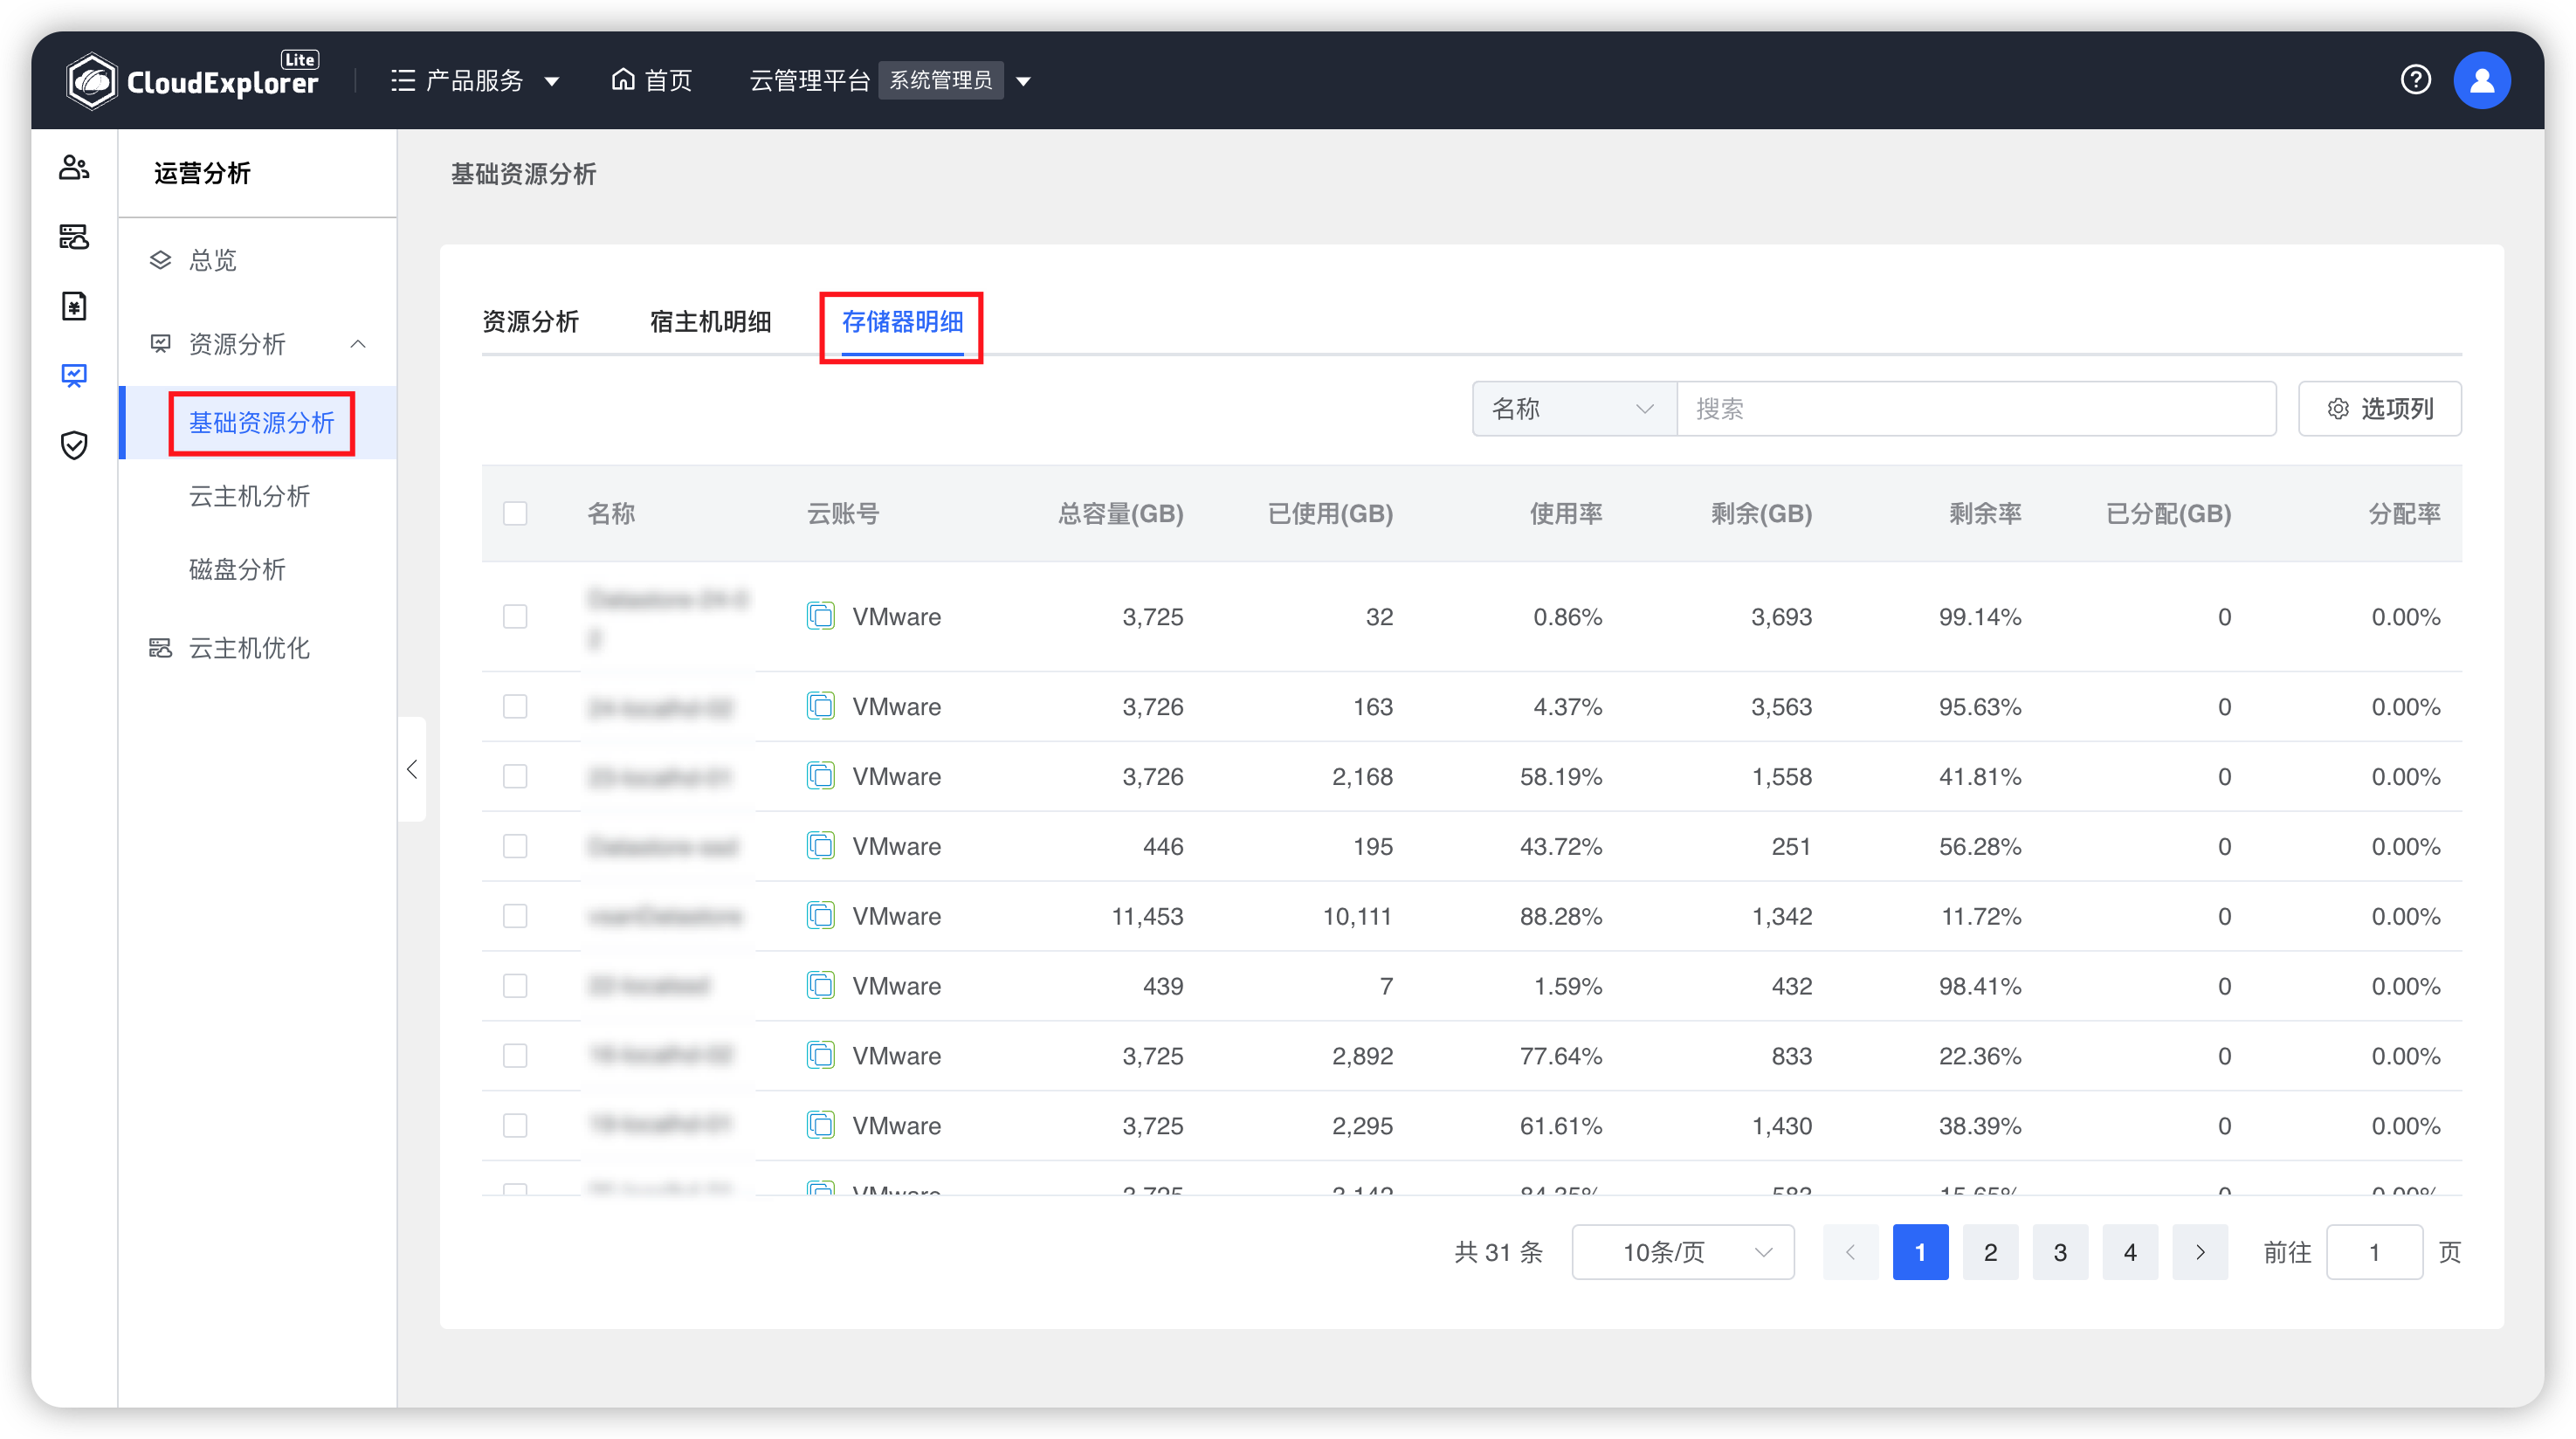Click the VMware icon in the 163 used row
This screenshot has width=2576, height=1439.
pyautogui.click(x=821, y=706)
